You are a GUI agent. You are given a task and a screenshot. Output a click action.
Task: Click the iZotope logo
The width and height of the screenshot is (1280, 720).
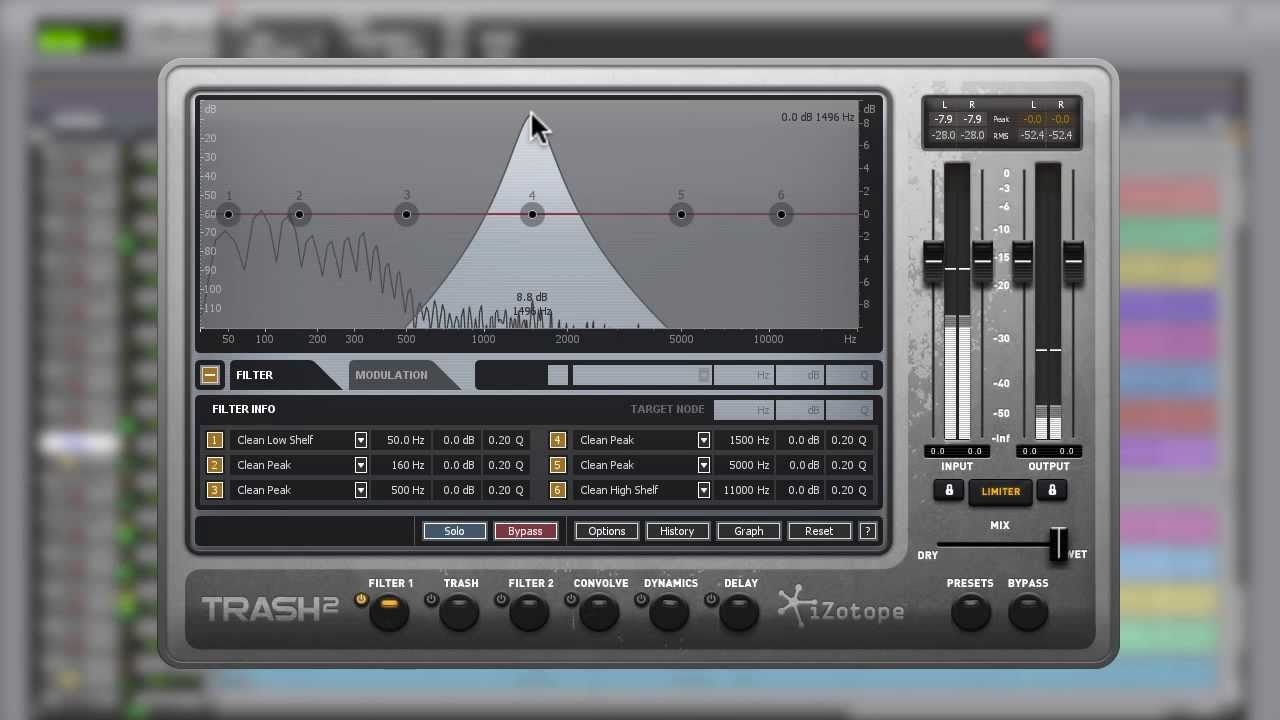point(842,609)
